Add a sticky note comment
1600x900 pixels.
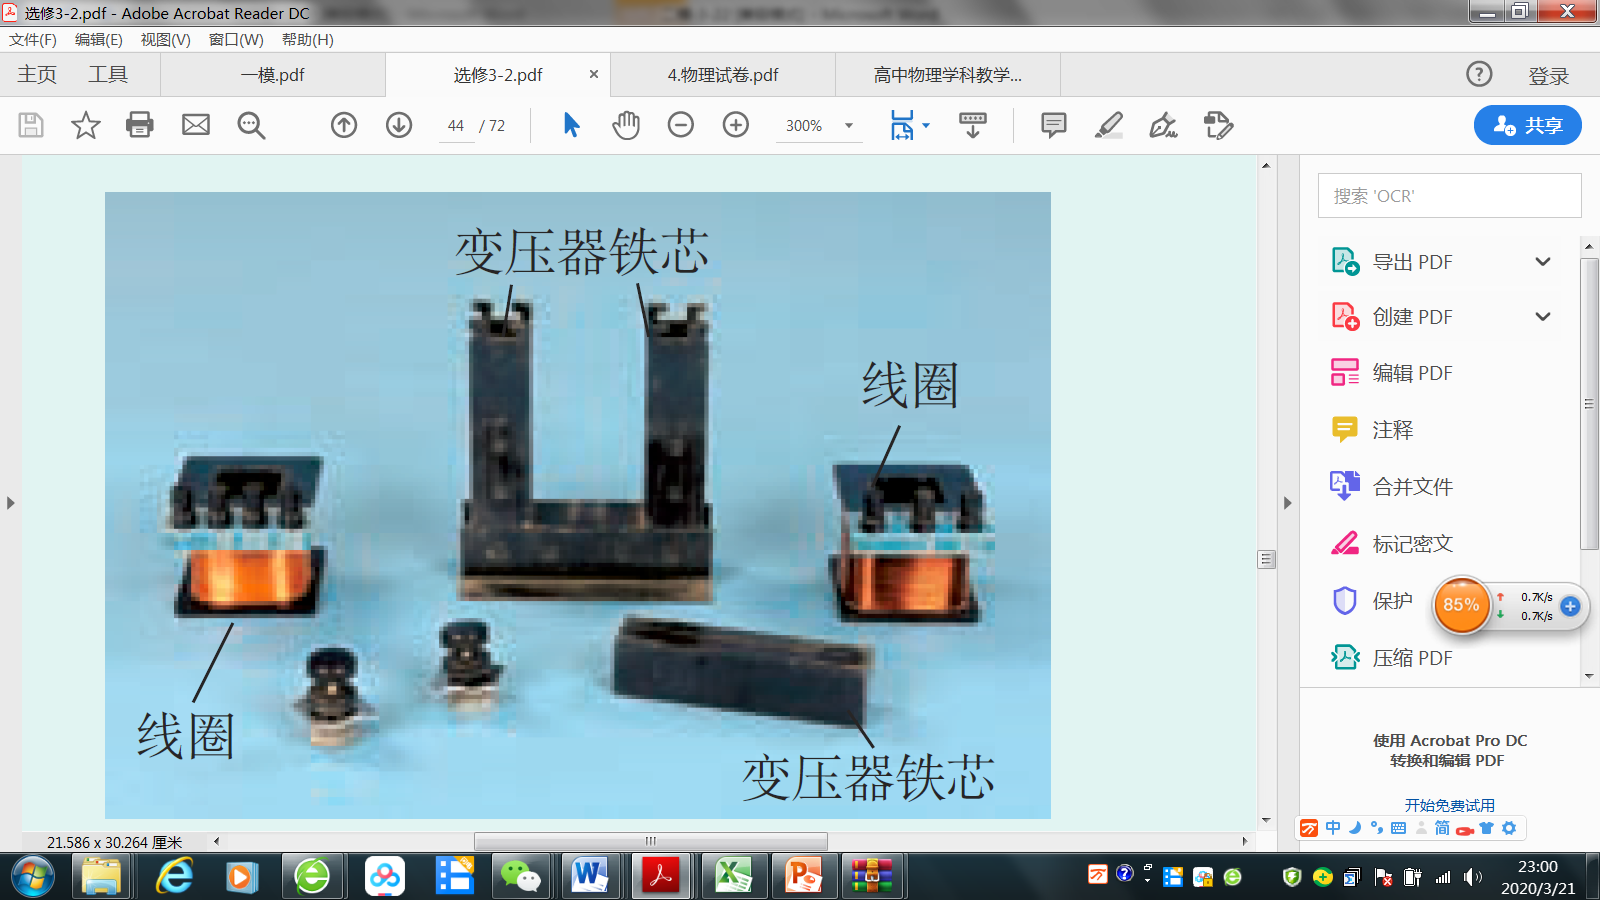coord(1054,125)
